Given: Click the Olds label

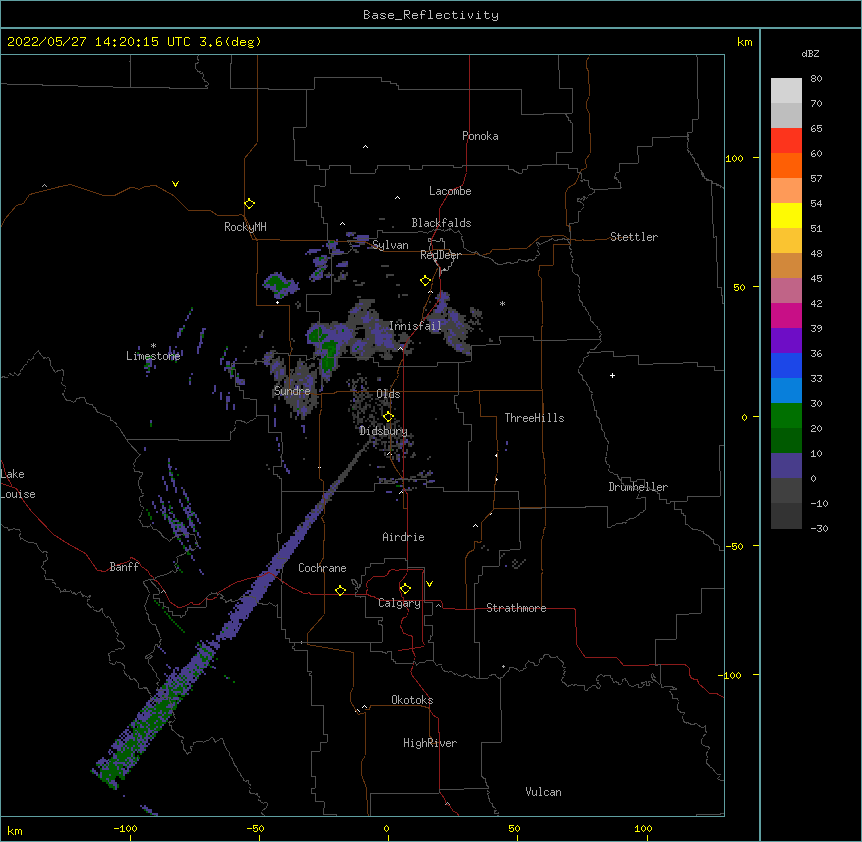Looking at the screenshot, I should (388, 394).
